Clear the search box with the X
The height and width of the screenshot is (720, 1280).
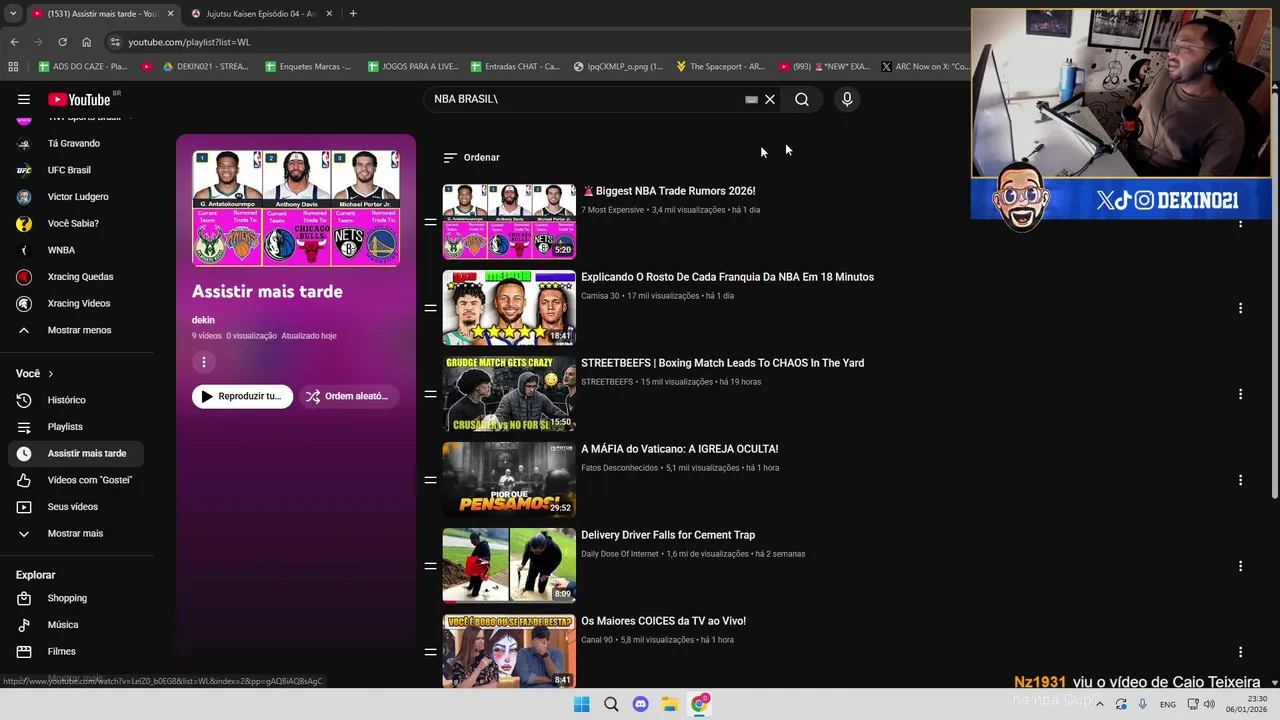click(770, 99)
